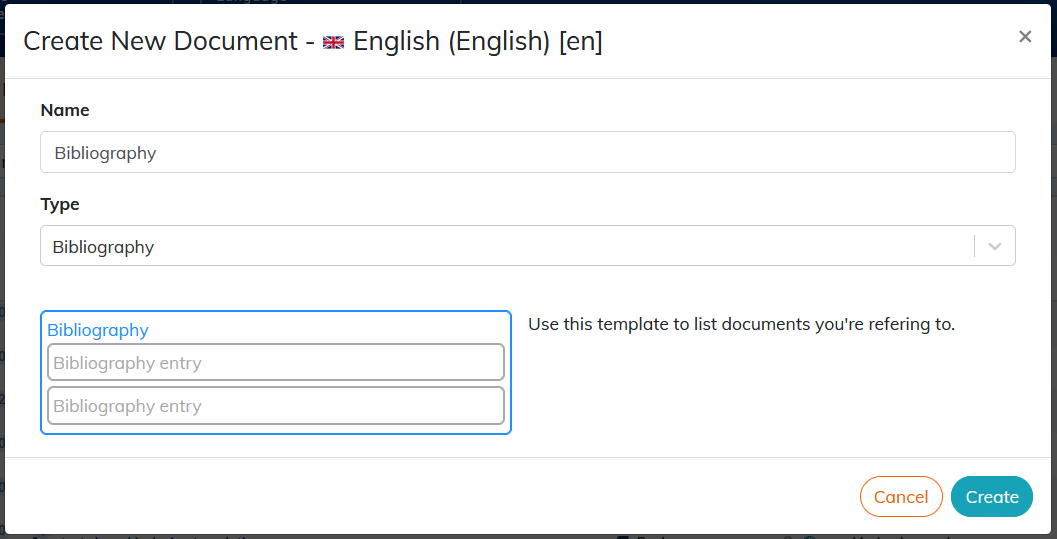Click the template description text
This screenshot has height=539, width=1057.
(x=742, y=325)
